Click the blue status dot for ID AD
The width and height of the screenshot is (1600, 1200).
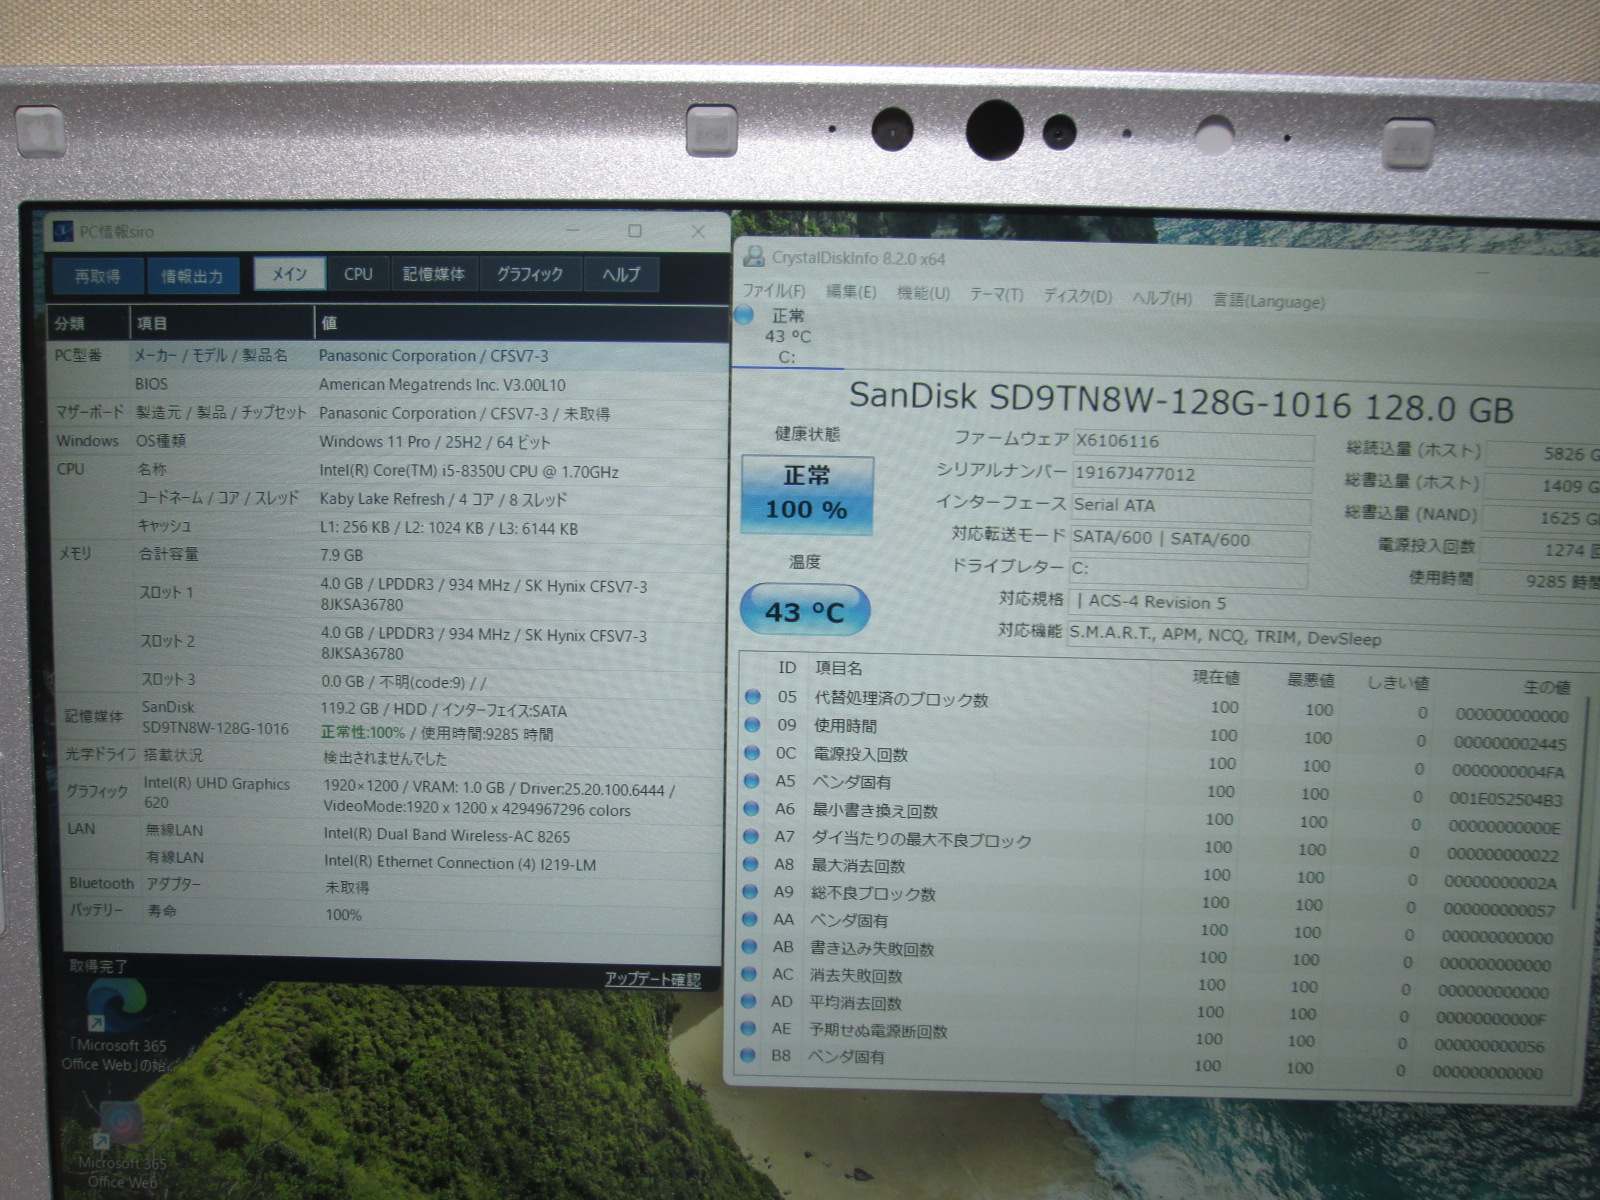pos(748,1000)
